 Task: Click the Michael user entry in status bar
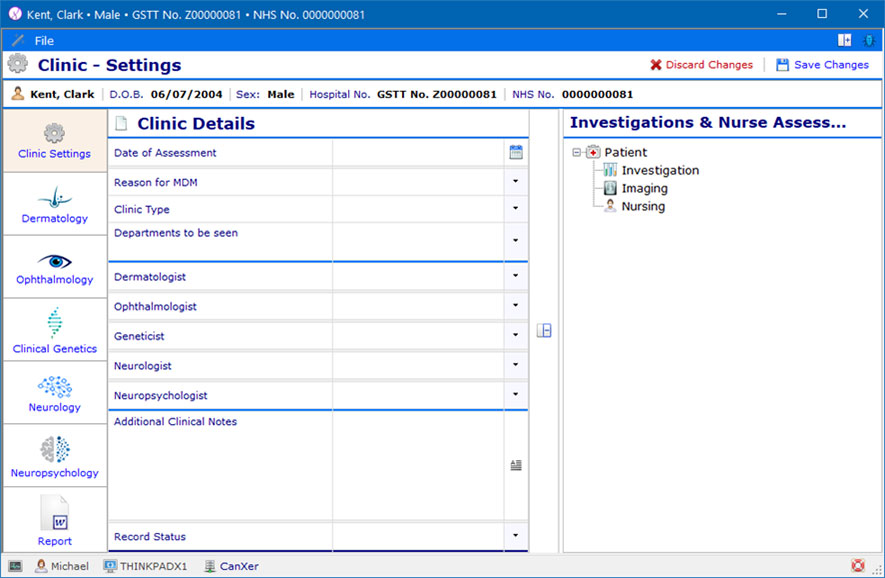[x=62, y=566]
